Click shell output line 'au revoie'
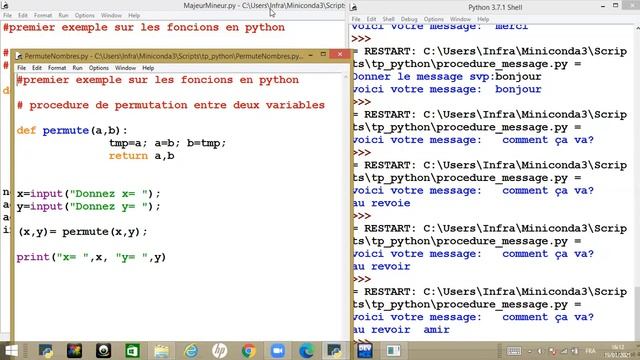This screenshot has height=360, width=640. 381,203
